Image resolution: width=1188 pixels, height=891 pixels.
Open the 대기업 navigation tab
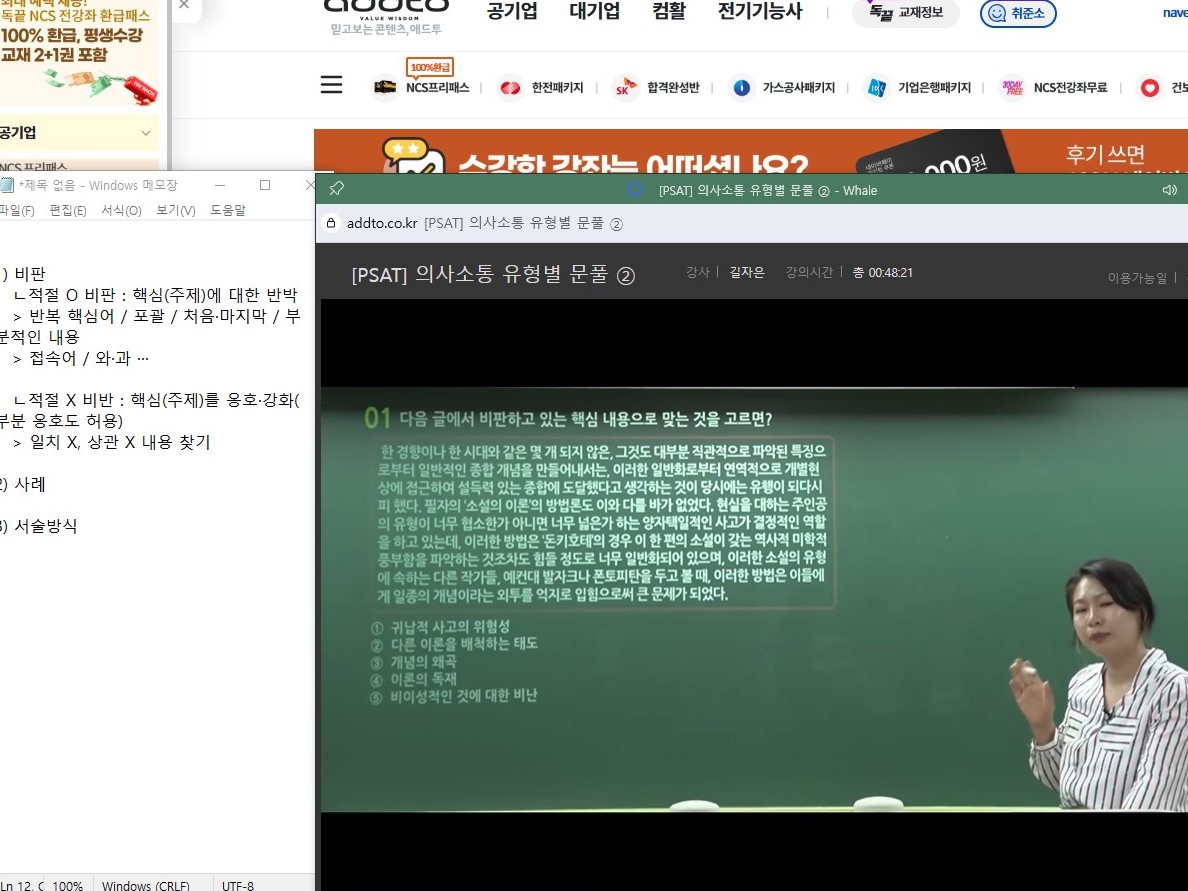pos(594,11)
